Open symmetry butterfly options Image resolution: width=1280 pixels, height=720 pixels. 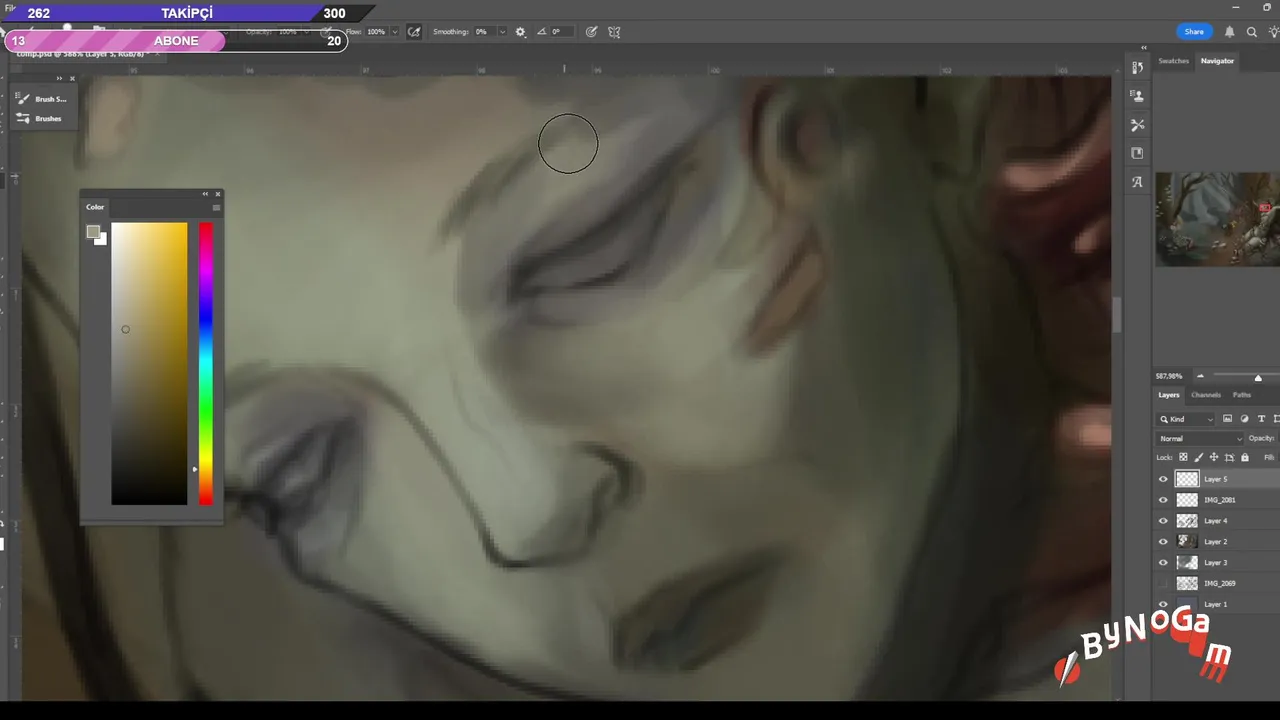(614, 32)
